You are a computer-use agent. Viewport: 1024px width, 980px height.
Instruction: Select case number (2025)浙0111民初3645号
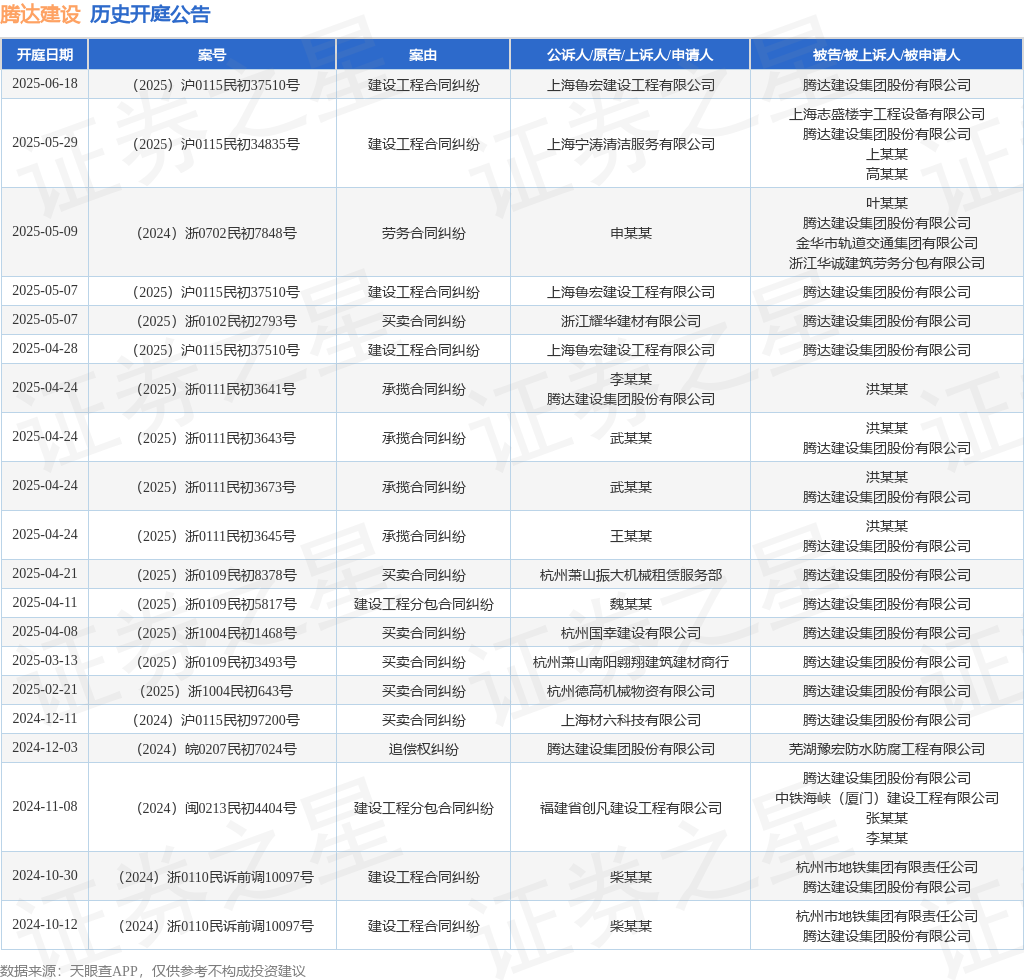coord(216,536)
